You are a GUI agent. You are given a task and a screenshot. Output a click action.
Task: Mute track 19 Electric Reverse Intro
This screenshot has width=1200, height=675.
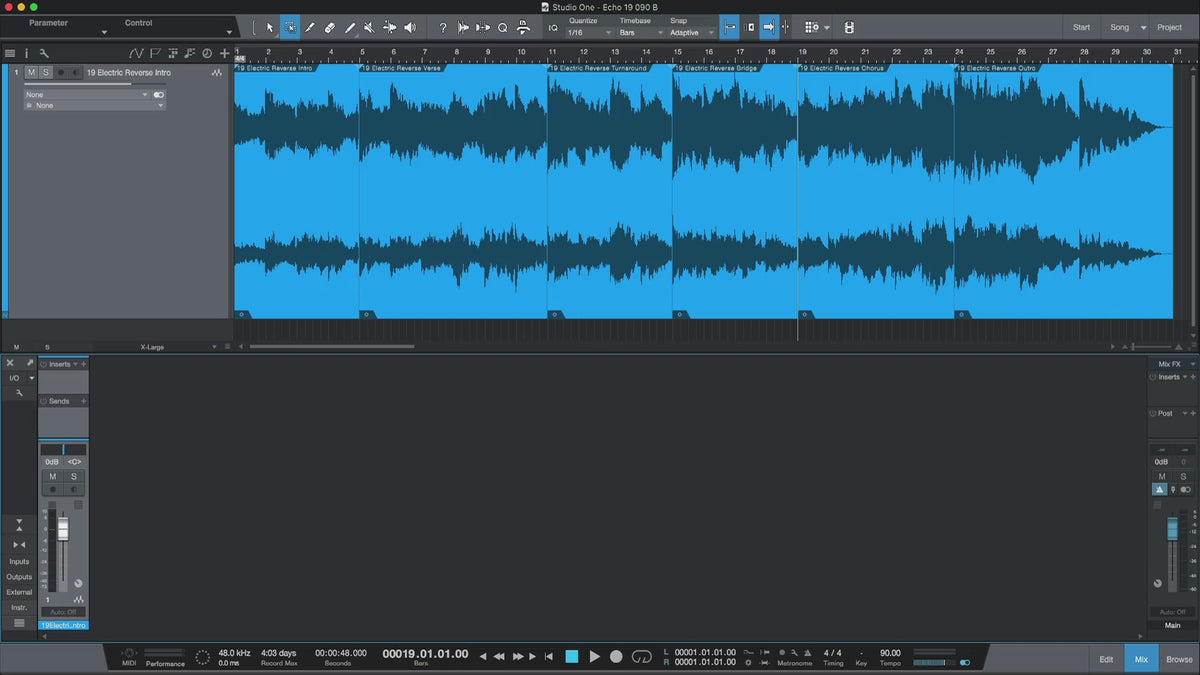click(32, 73)
